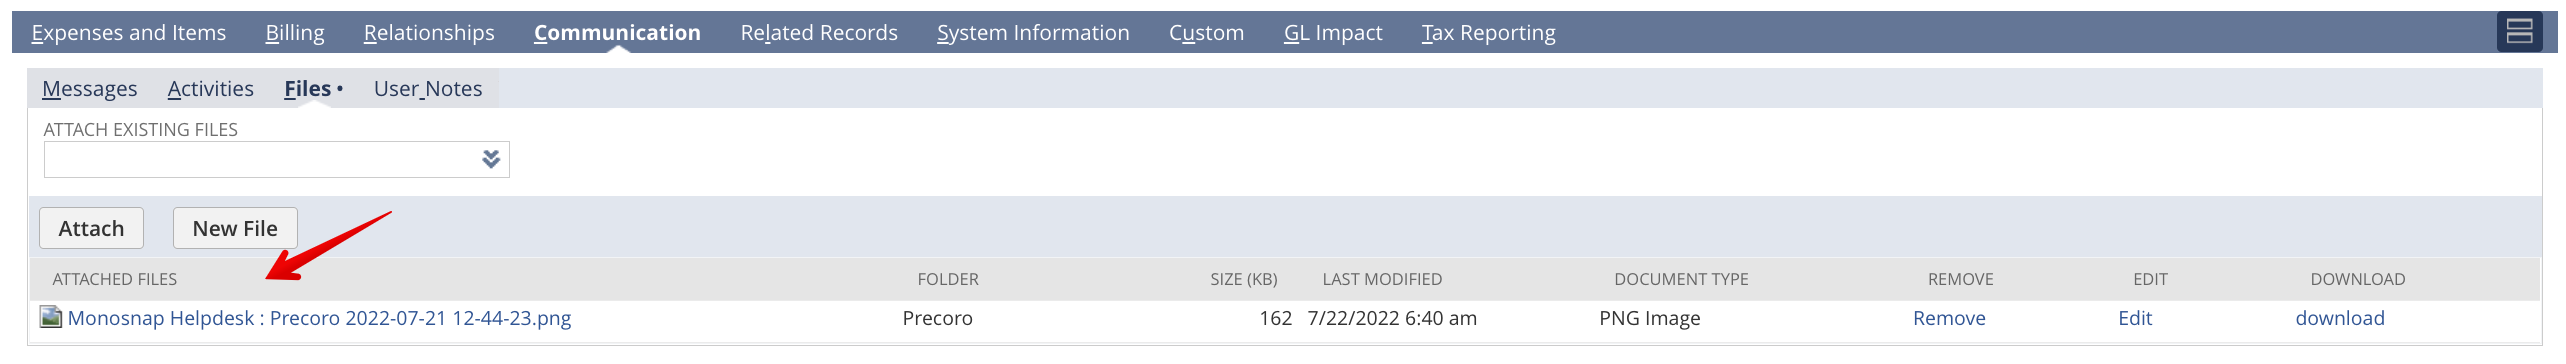Switch to the Billing tab
Screen dimensions: 2566x364
pos(295,33)
